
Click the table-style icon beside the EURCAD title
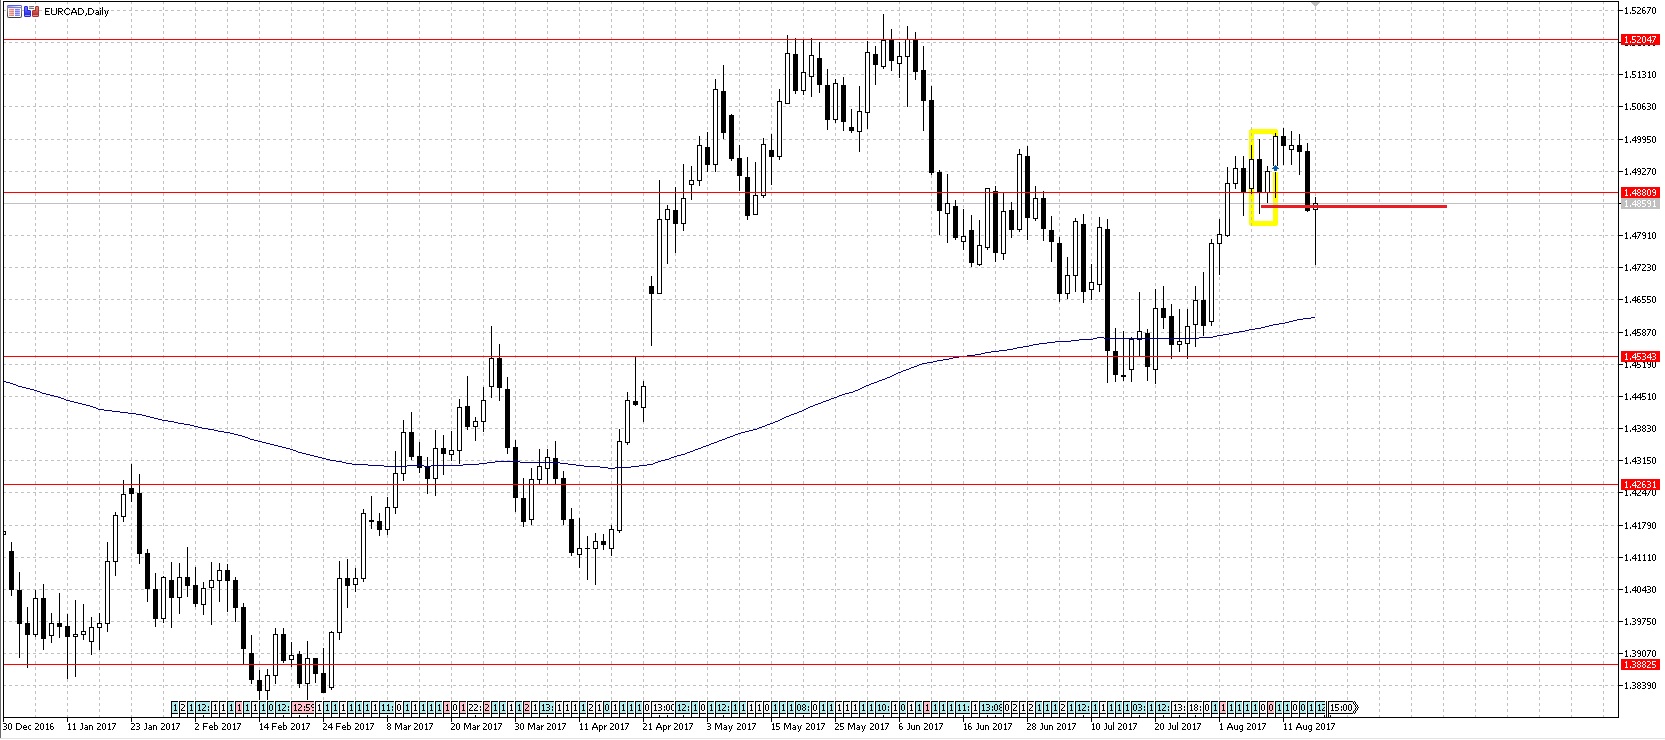pos(13,11)
